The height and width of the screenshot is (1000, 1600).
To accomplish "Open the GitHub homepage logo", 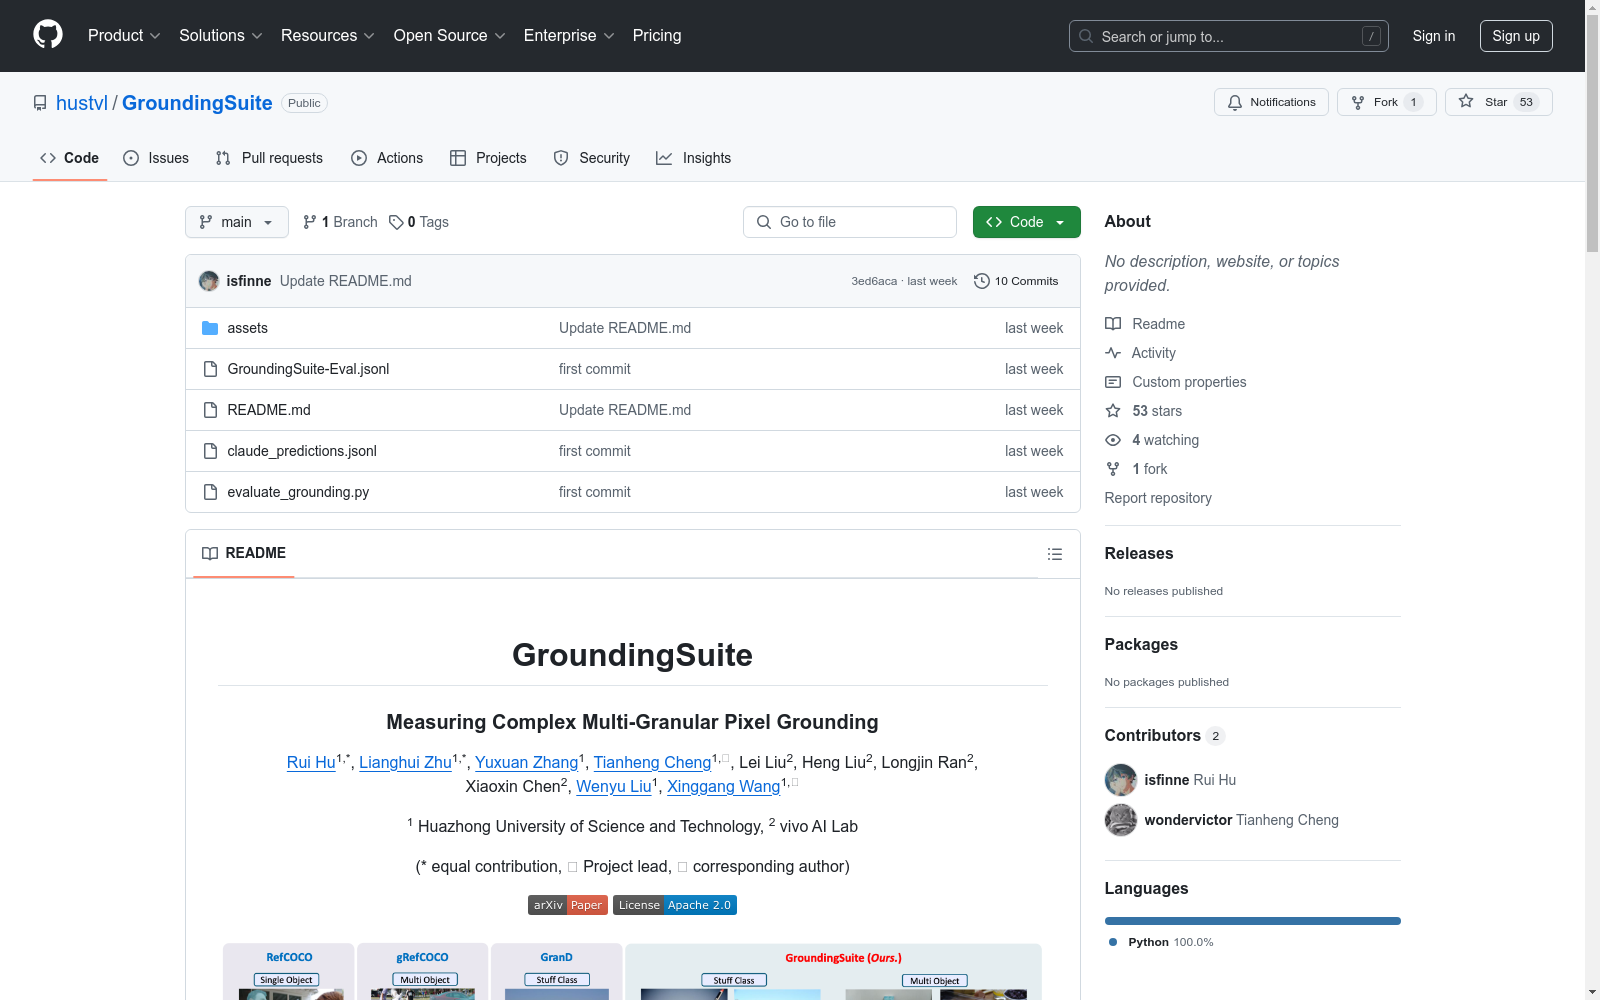I will point(48,35).
